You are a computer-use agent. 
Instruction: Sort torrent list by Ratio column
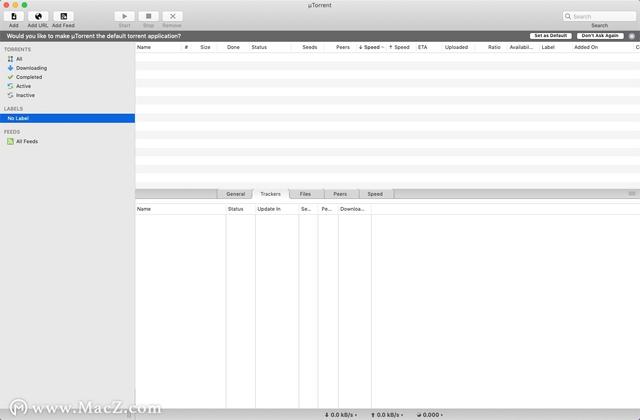coord(494,47)
